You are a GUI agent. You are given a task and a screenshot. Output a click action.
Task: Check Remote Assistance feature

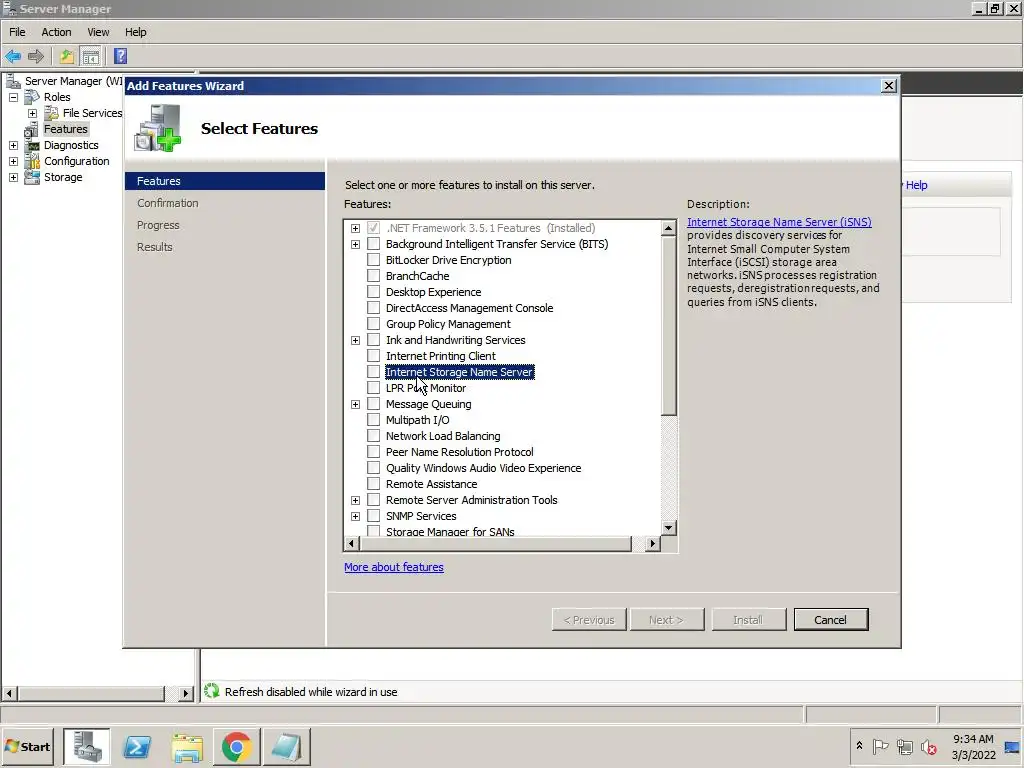coord(374,484)
